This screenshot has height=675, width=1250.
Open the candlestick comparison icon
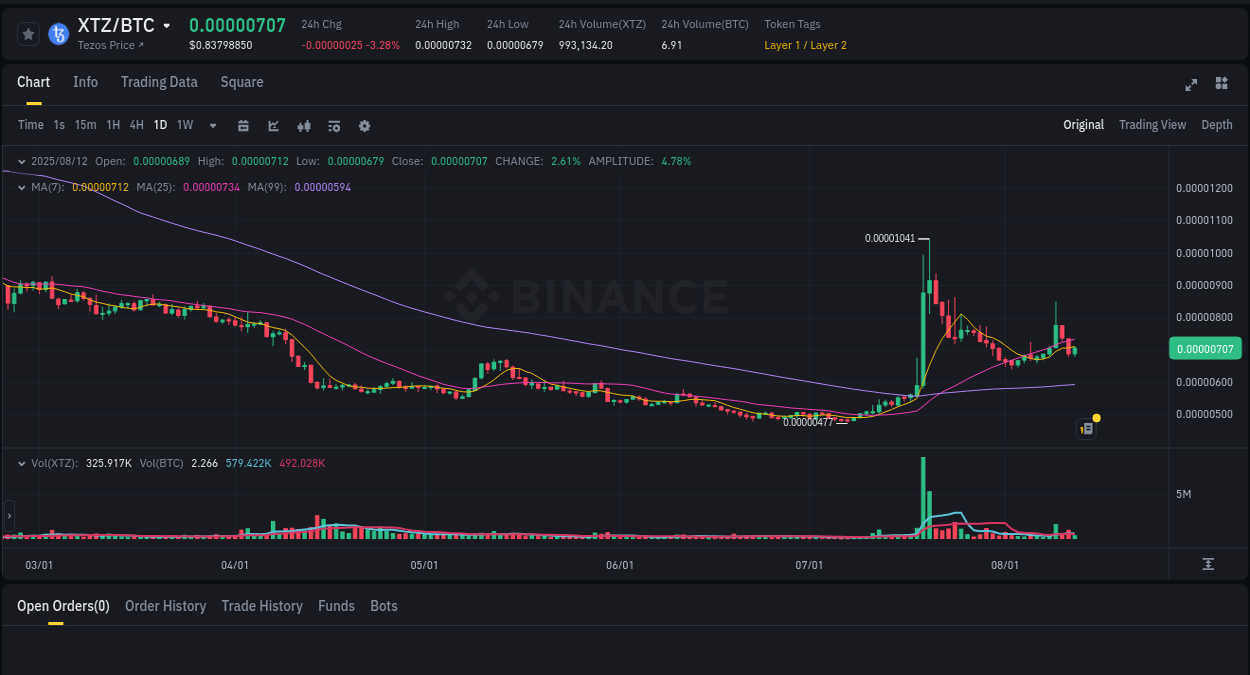click(x=303, y=125)
